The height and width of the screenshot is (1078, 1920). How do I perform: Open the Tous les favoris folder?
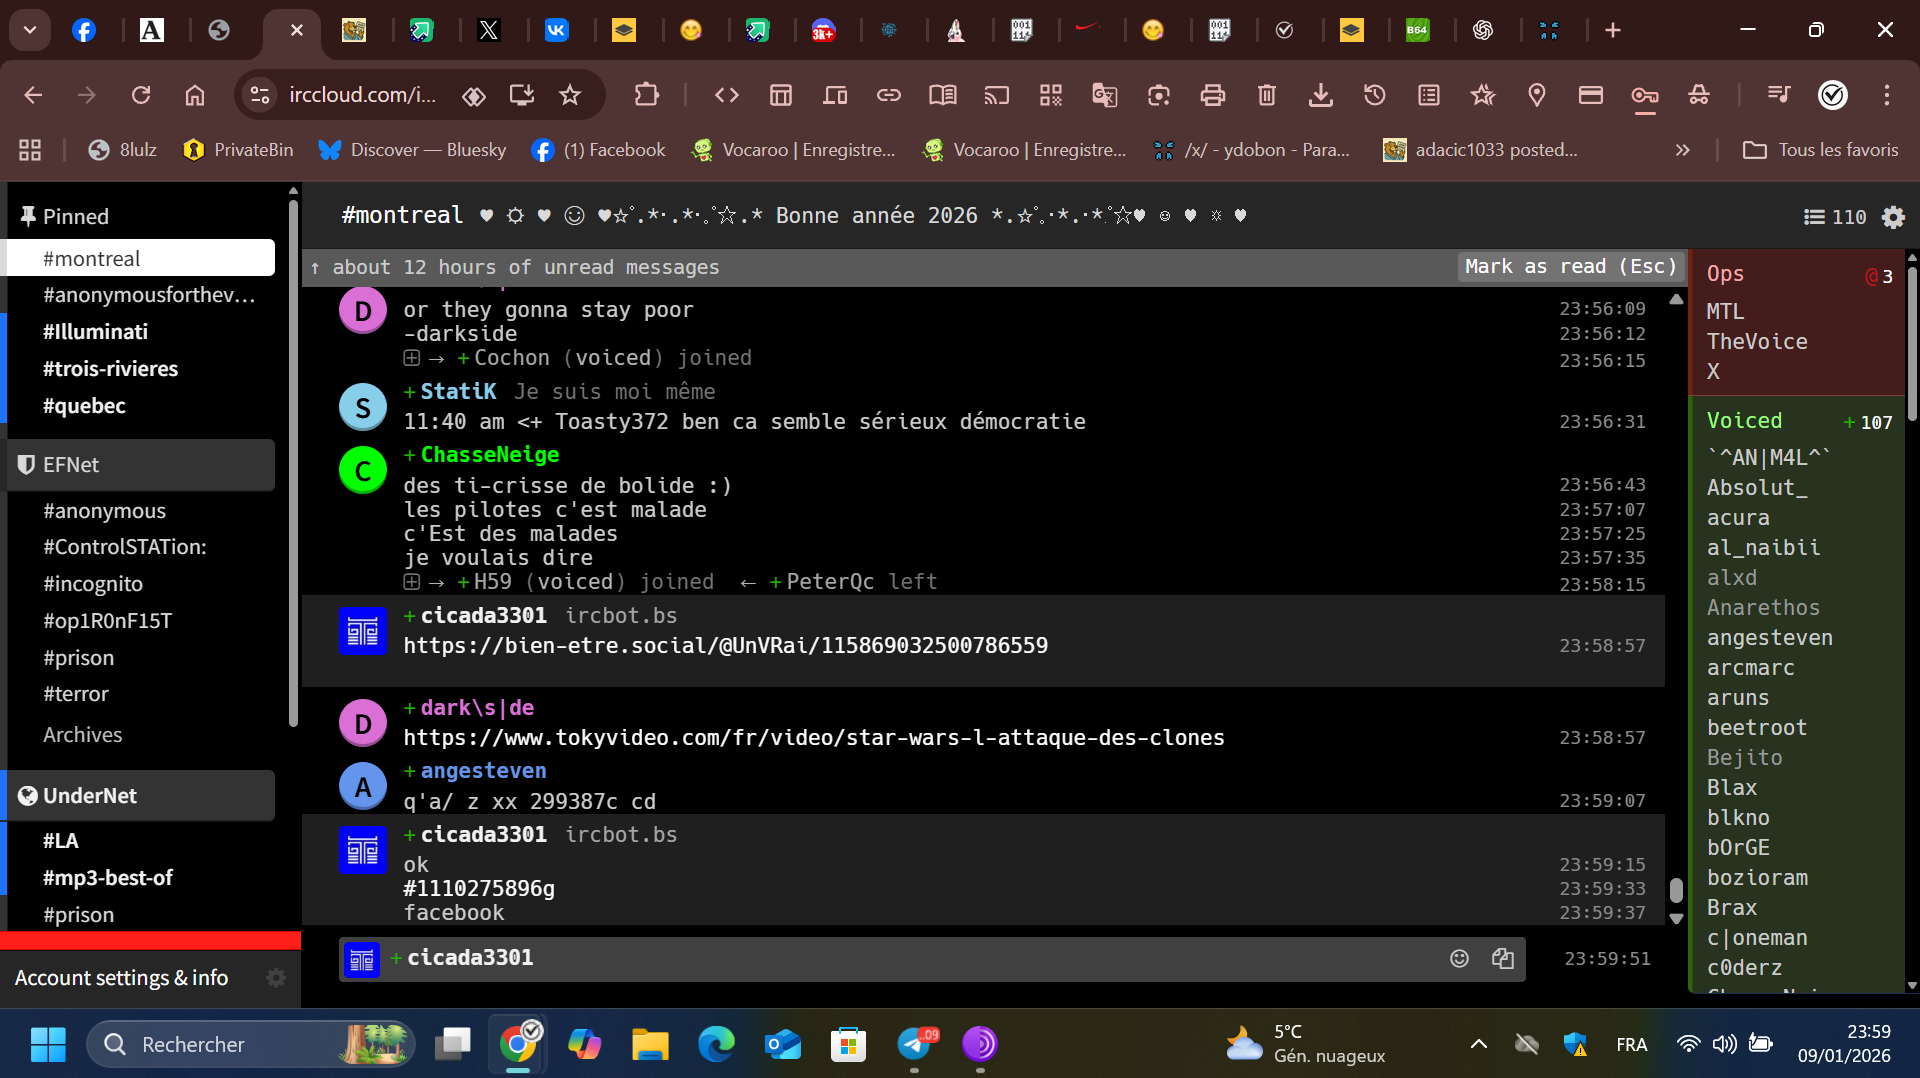[x=1821, y=150]
